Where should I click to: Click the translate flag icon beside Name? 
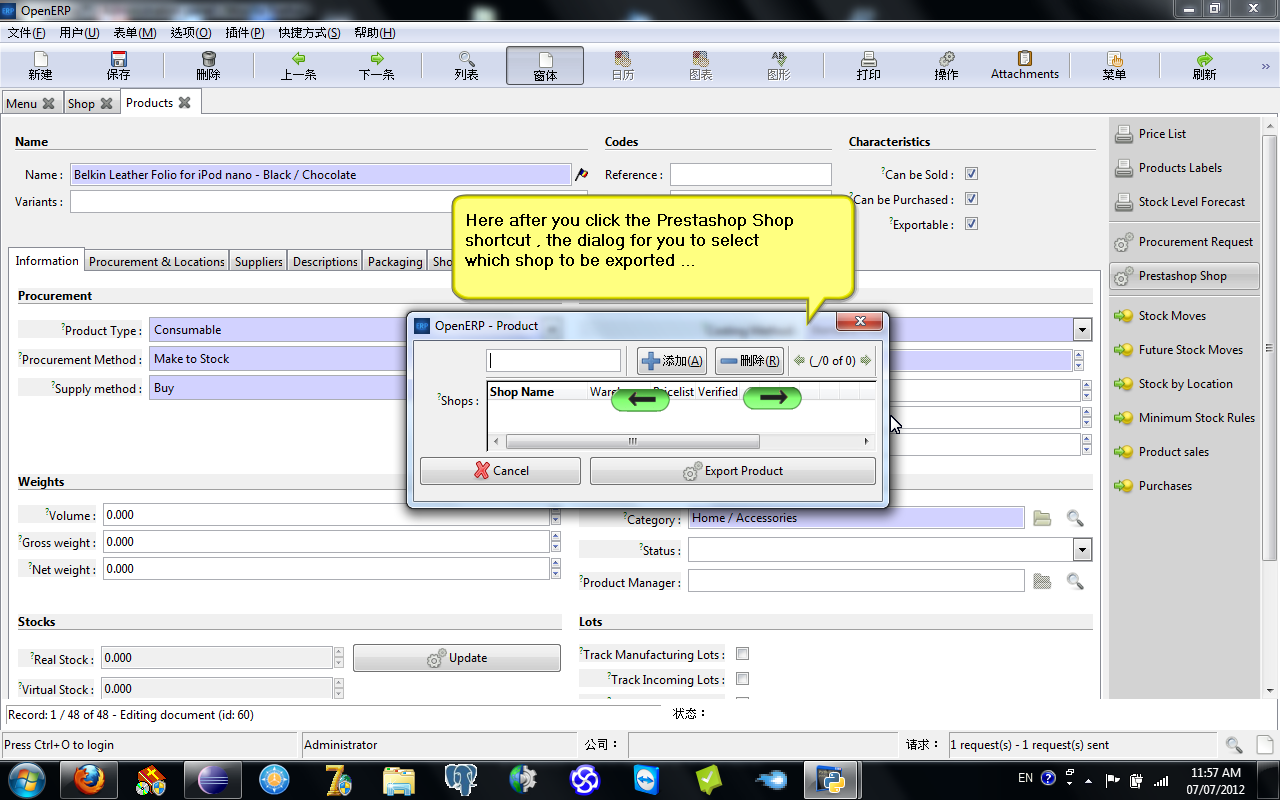point(581,175)
